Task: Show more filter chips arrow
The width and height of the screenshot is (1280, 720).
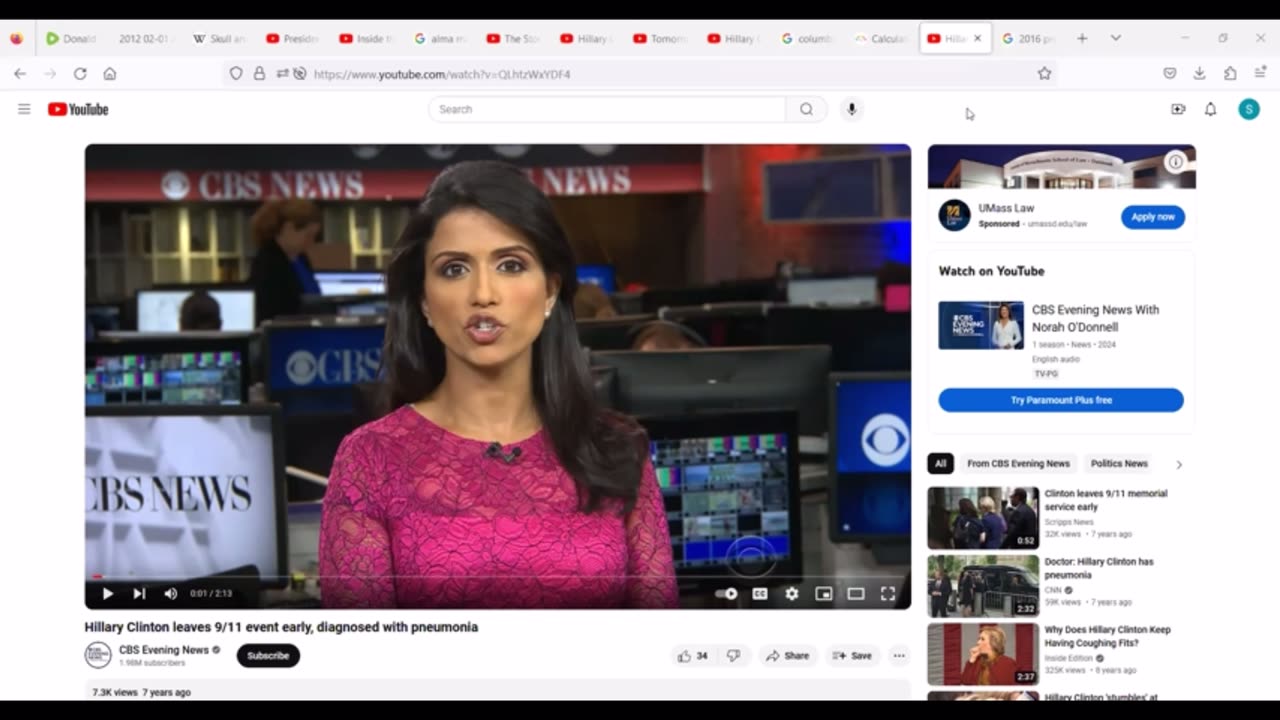Action: click(1179, 464)
